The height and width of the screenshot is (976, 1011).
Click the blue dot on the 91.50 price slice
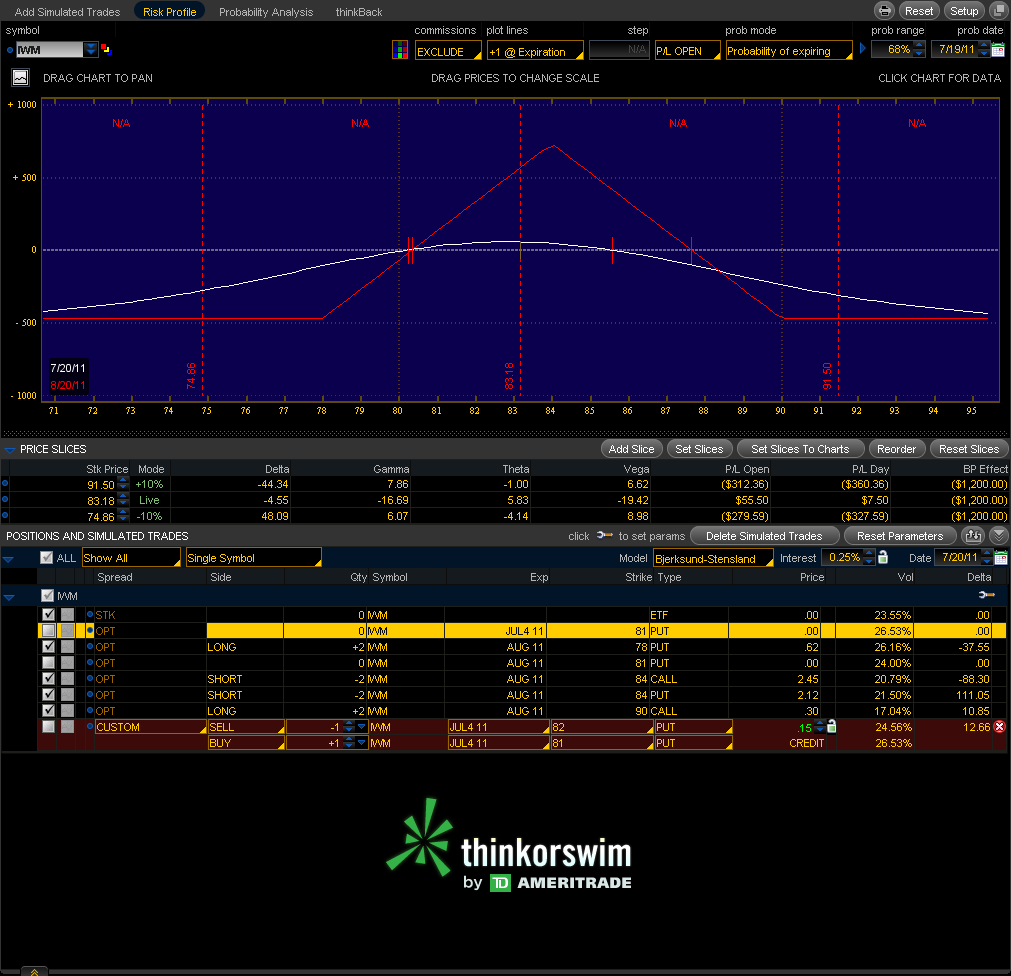coord(6,483)
